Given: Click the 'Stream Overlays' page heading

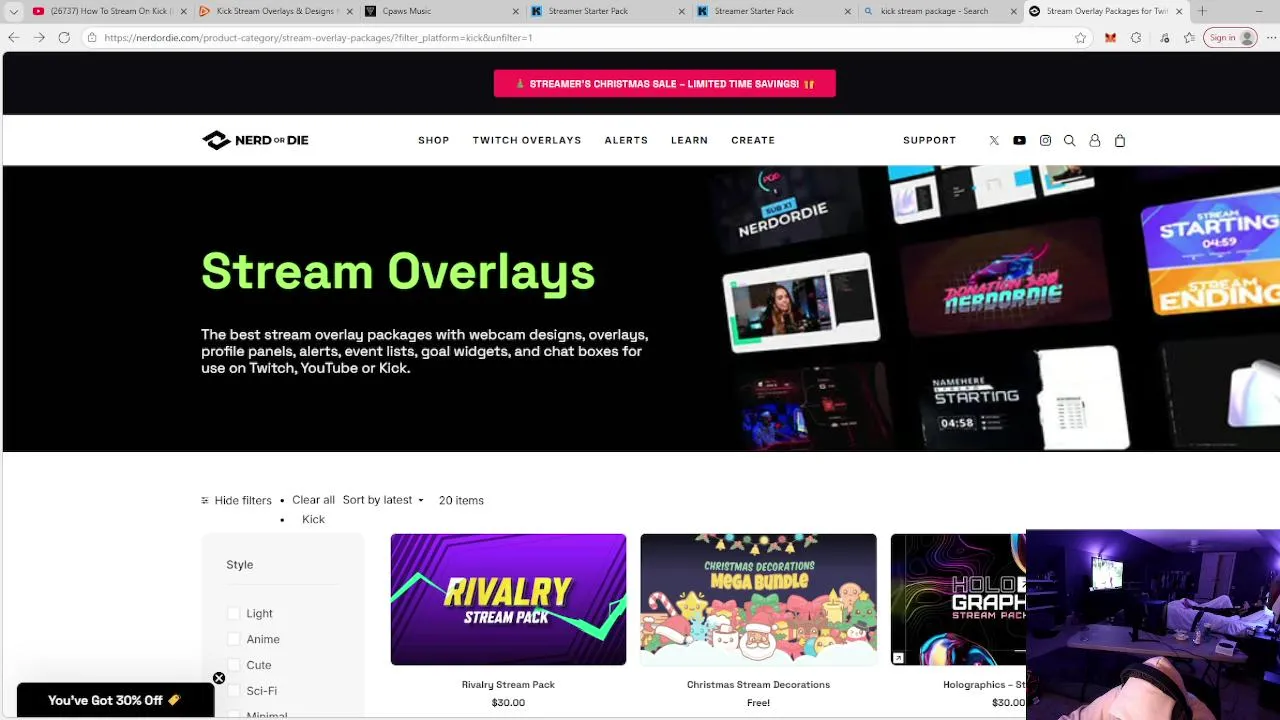Looking at the screenshot, I should coord(398,272).
